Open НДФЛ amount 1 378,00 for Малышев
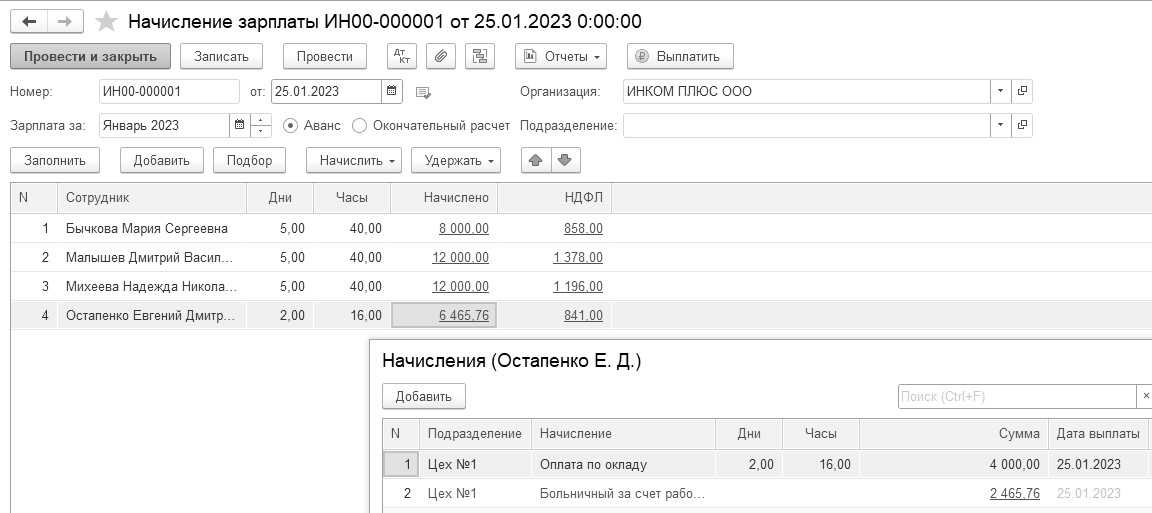The height and width of the screenshot is (513, 1152). 578,257
